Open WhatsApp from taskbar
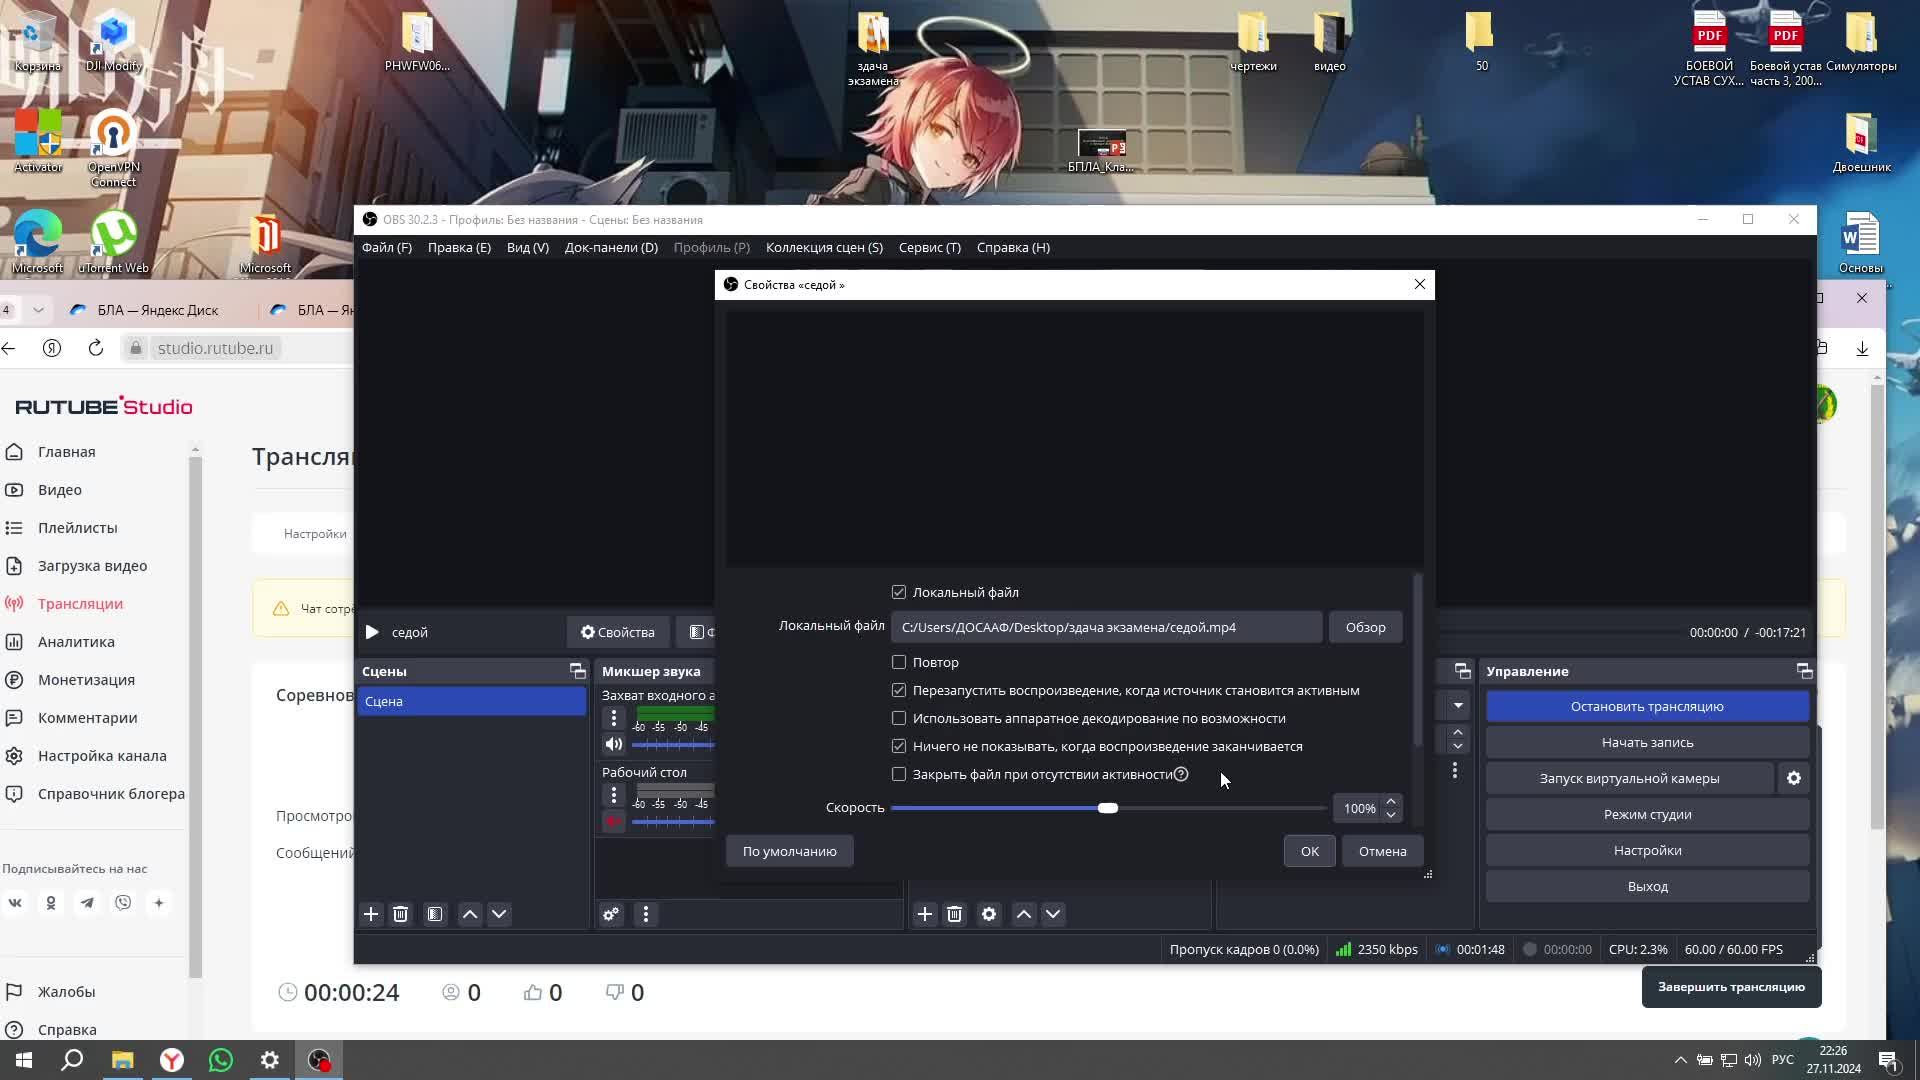 [x=220, y=1060]
